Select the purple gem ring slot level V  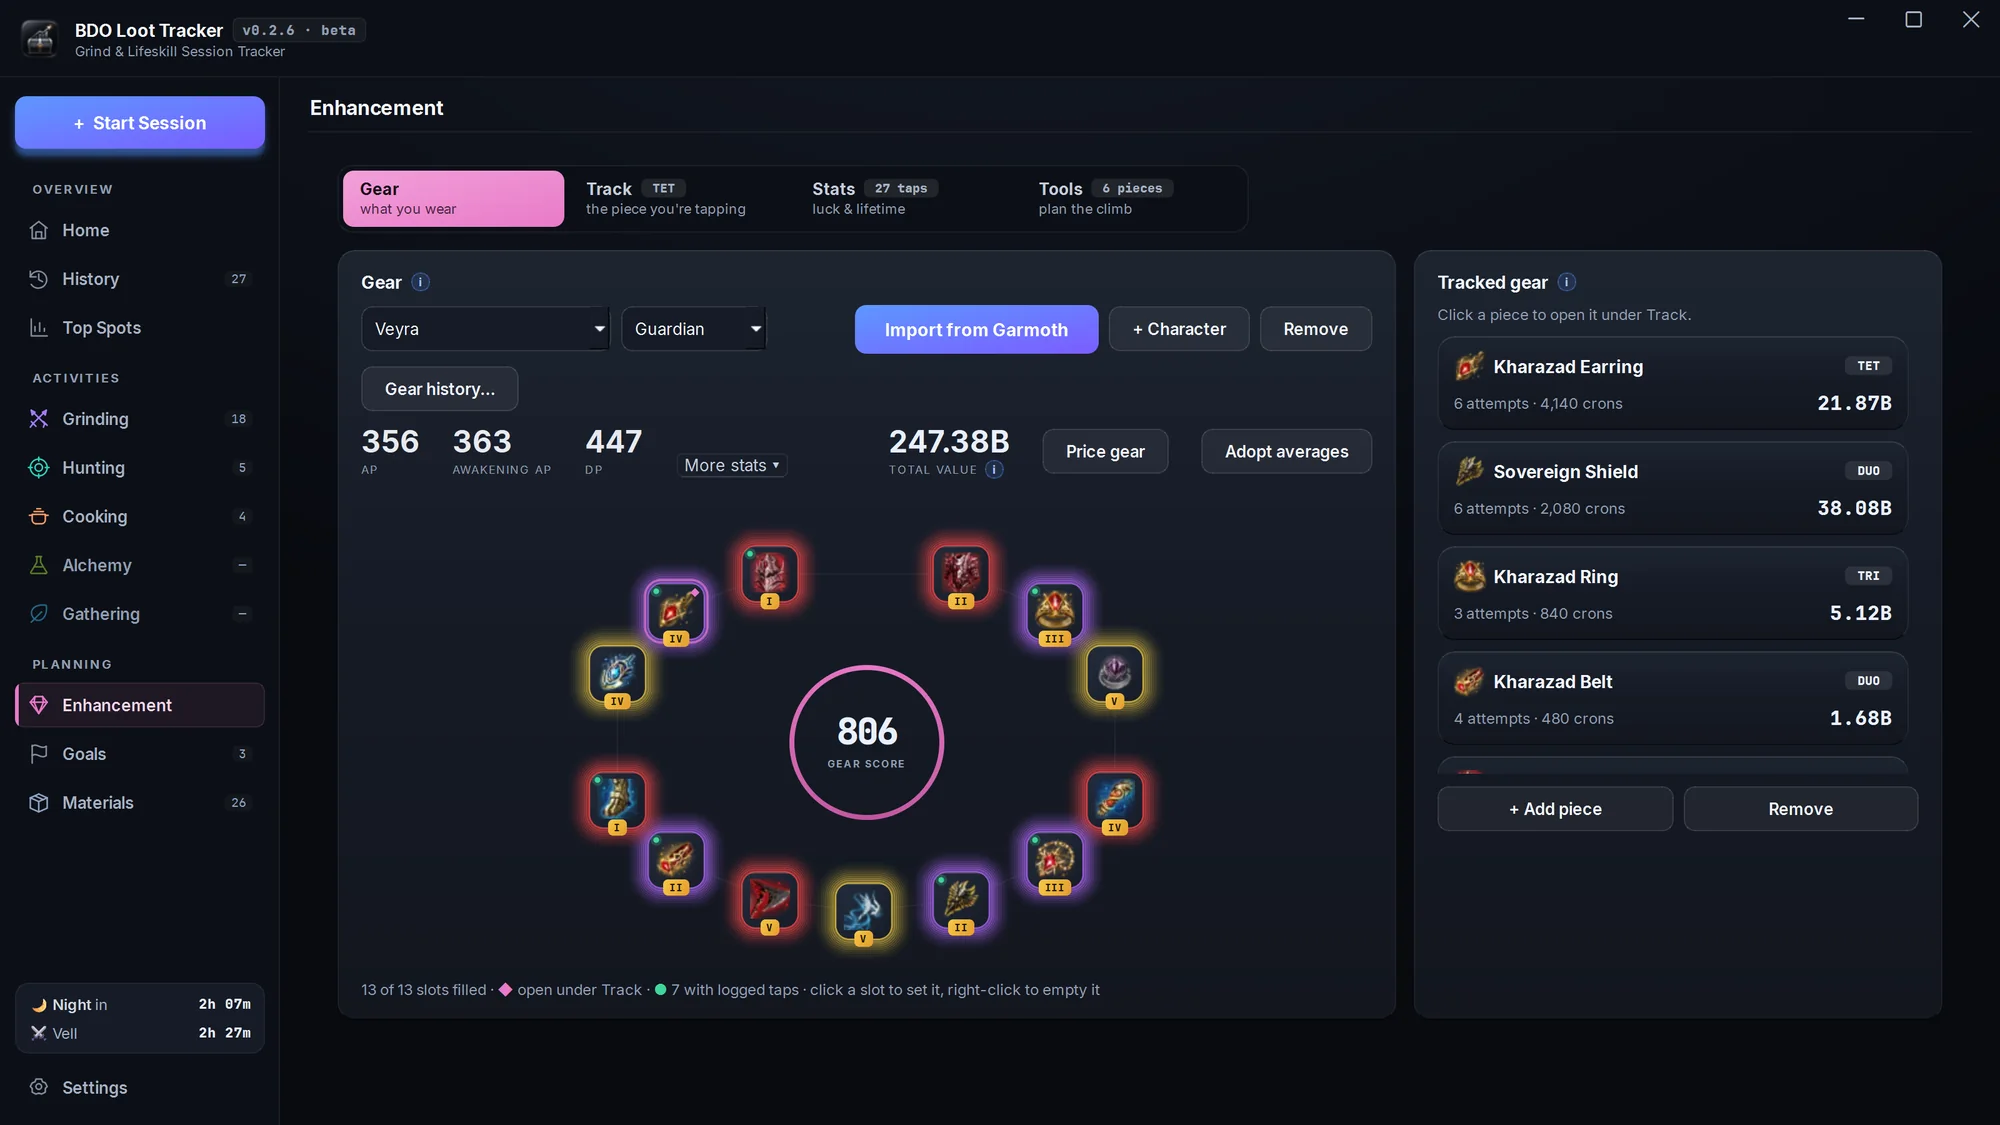pos(1114,674)
